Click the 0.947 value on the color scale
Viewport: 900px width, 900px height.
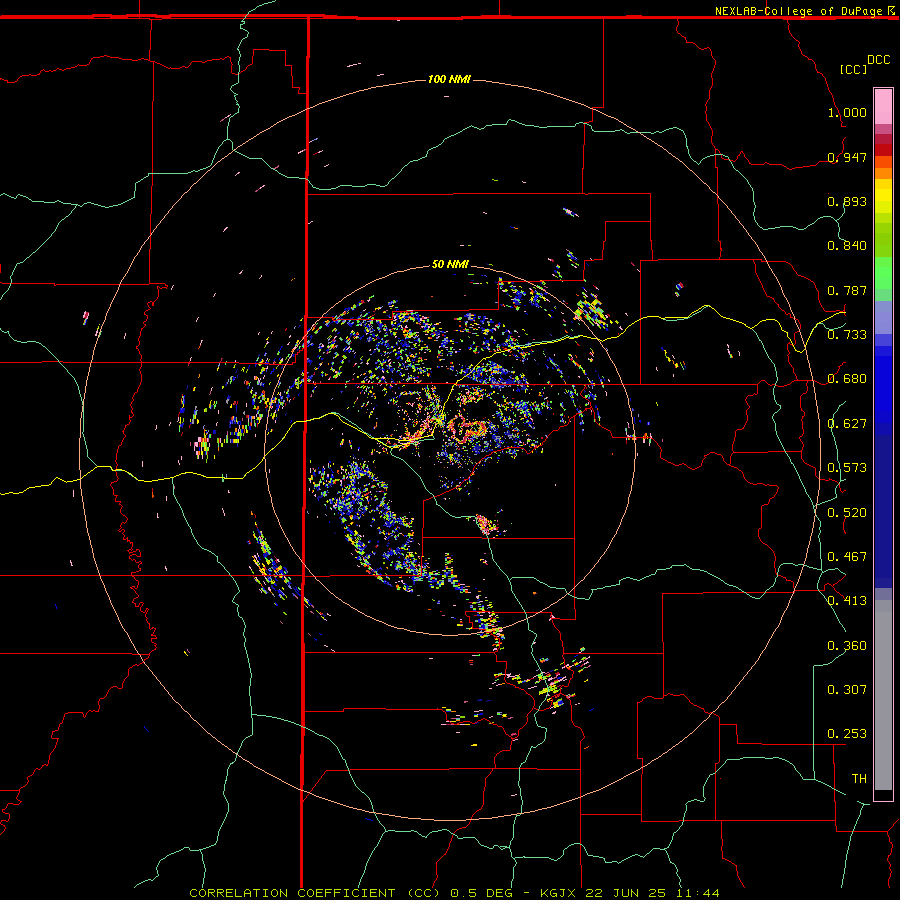click(x=847, y=157)
